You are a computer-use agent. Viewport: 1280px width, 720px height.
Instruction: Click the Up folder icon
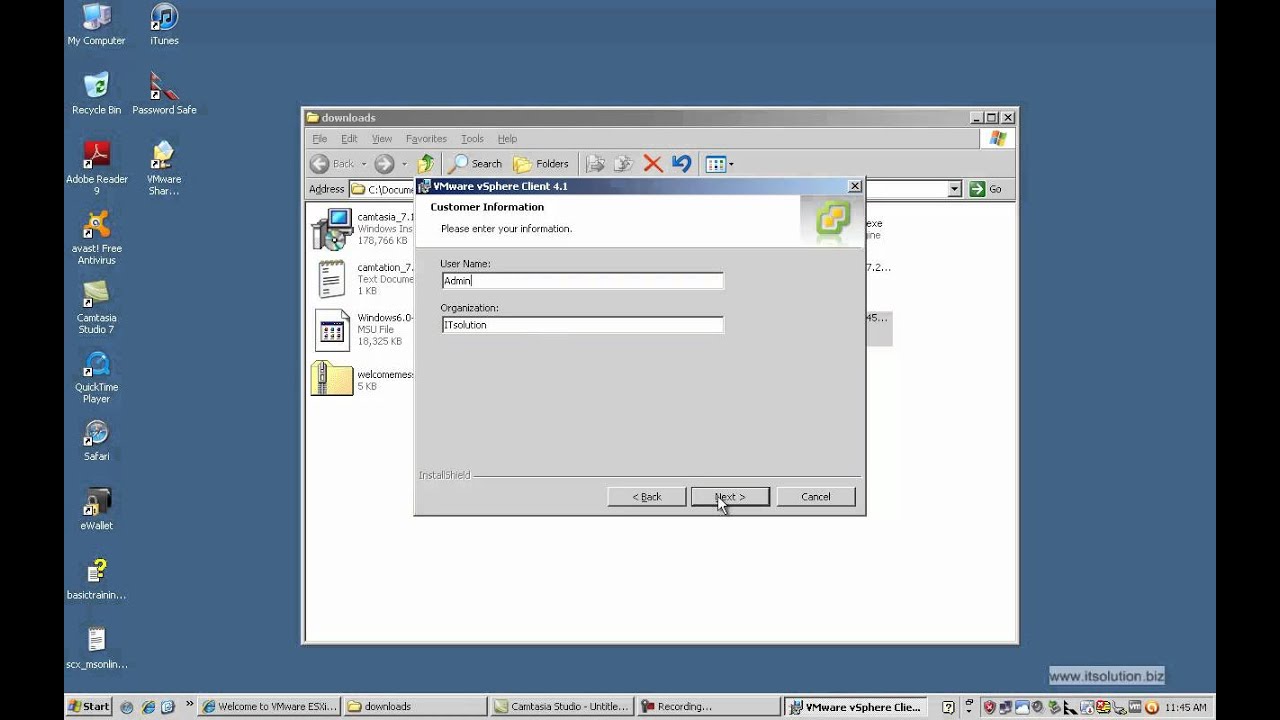[426, 164]
